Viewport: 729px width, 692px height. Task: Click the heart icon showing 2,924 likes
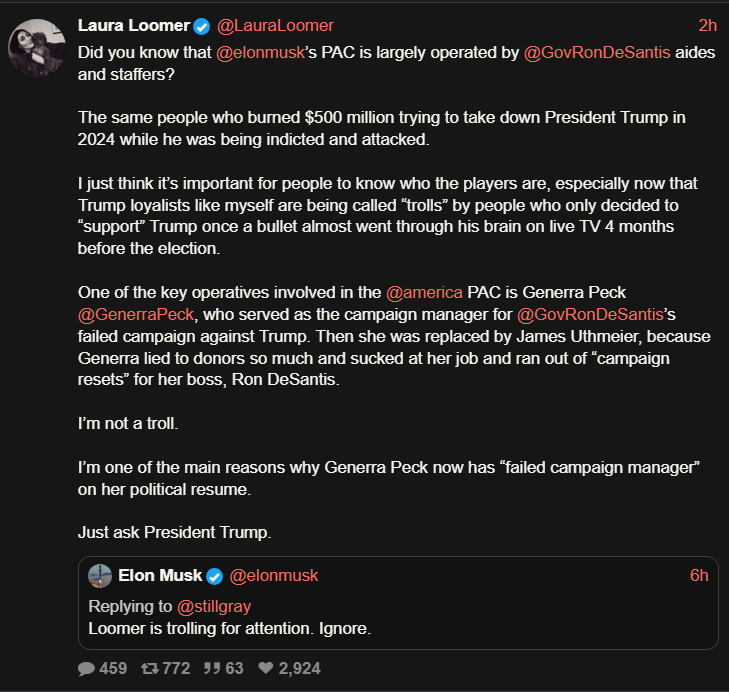[265, 667]
